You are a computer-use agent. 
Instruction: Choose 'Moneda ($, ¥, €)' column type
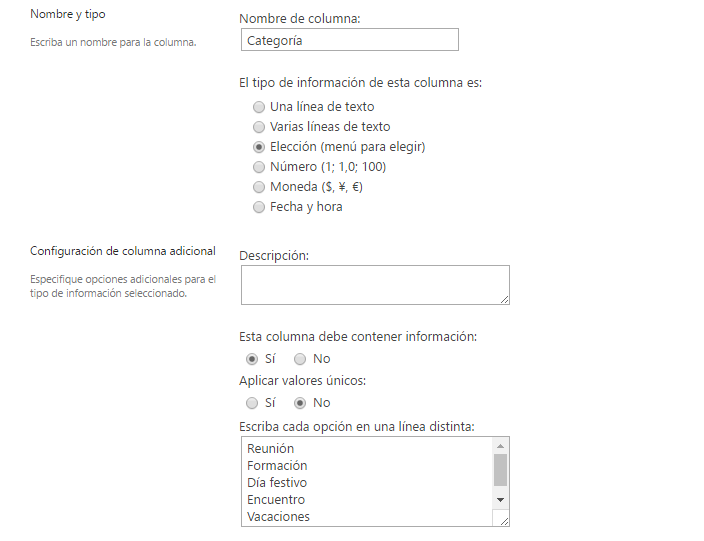(259, 187)
